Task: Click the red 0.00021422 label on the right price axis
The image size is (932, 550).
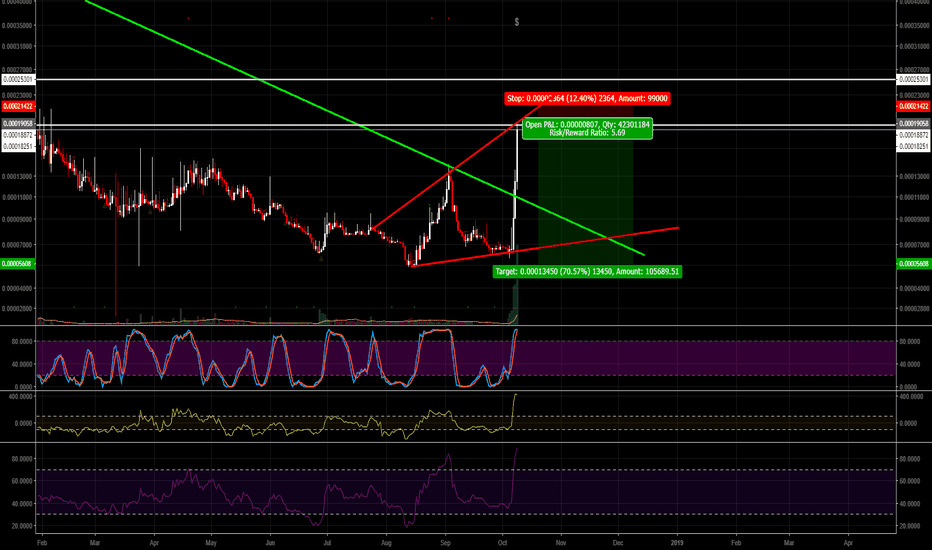Action: coord(914,106)
